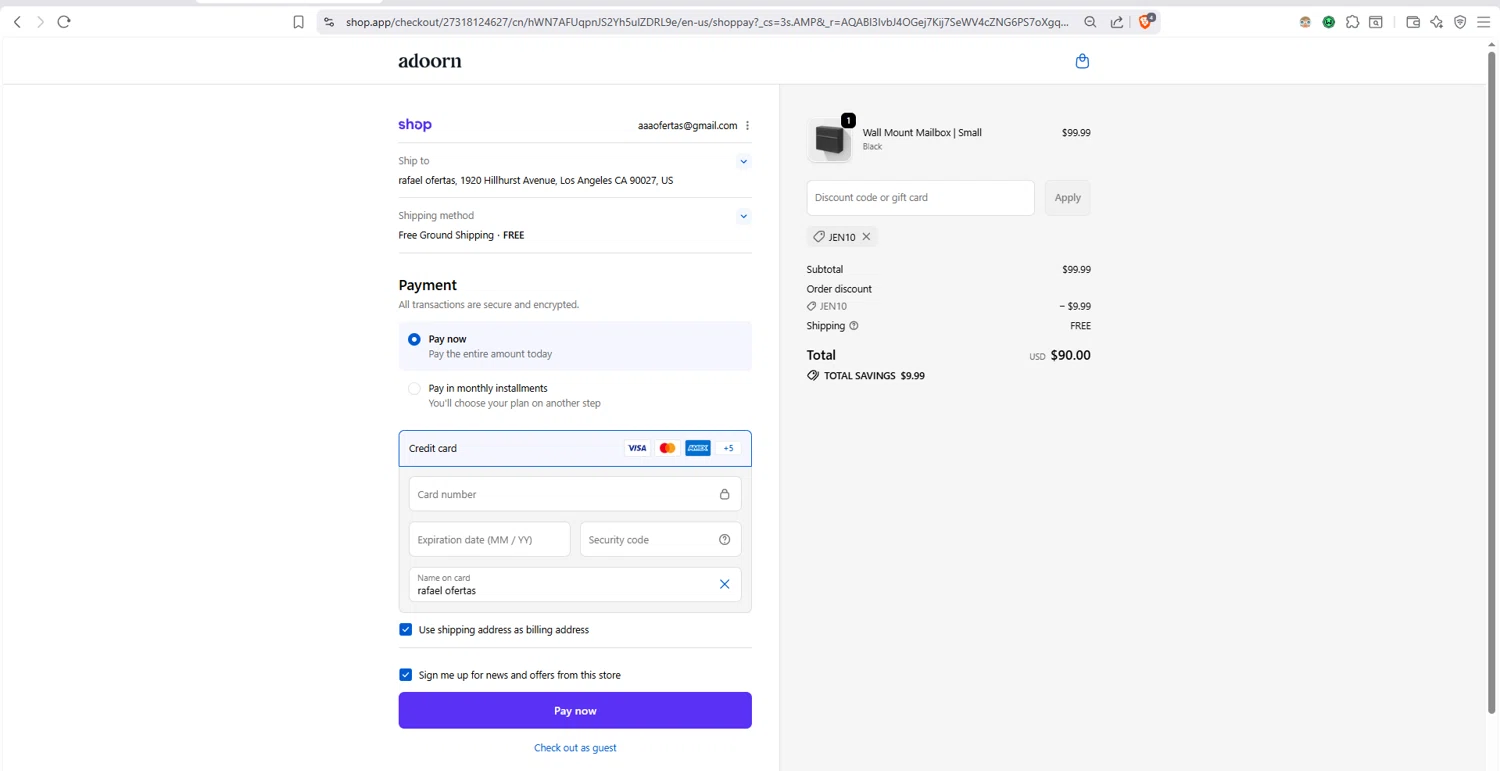This screenshot has width=1500, height=771.
Task: Toggle Use shipping address as billing address
Action: [405, 630]
